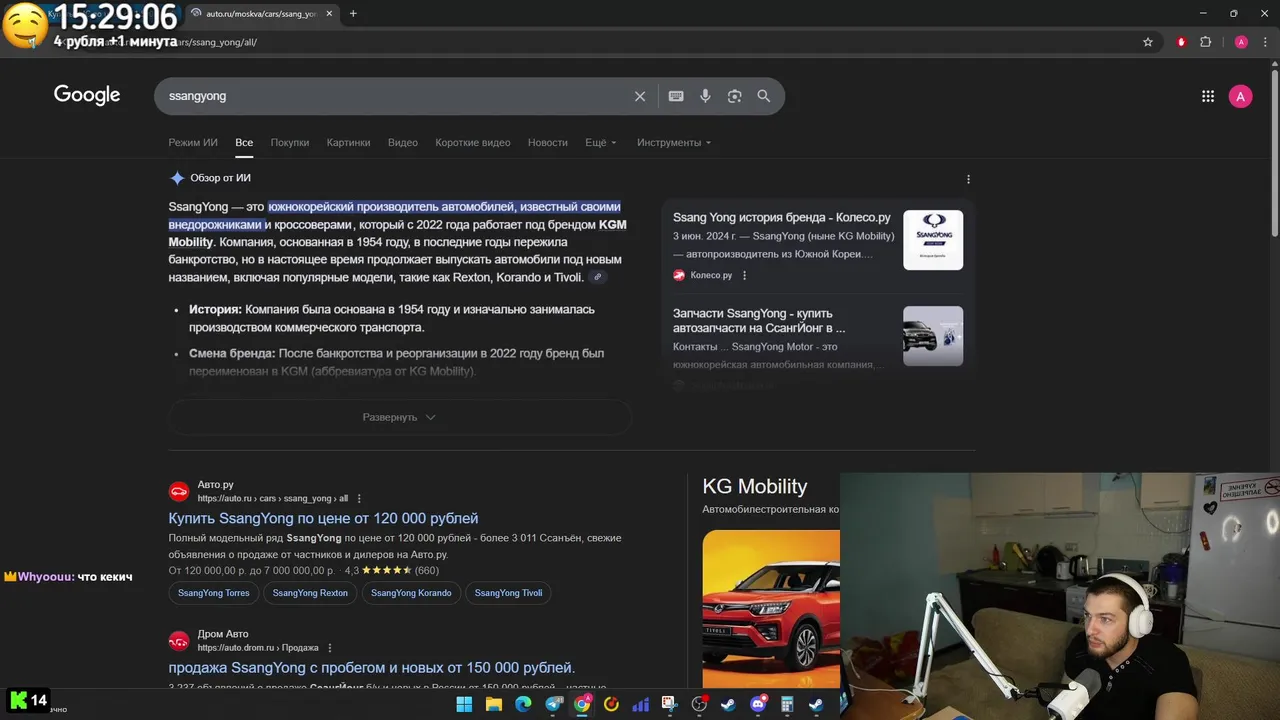Open Google account avatar on page
The width and height of the screenshot is (1280, 720).
pos(1240,96)
